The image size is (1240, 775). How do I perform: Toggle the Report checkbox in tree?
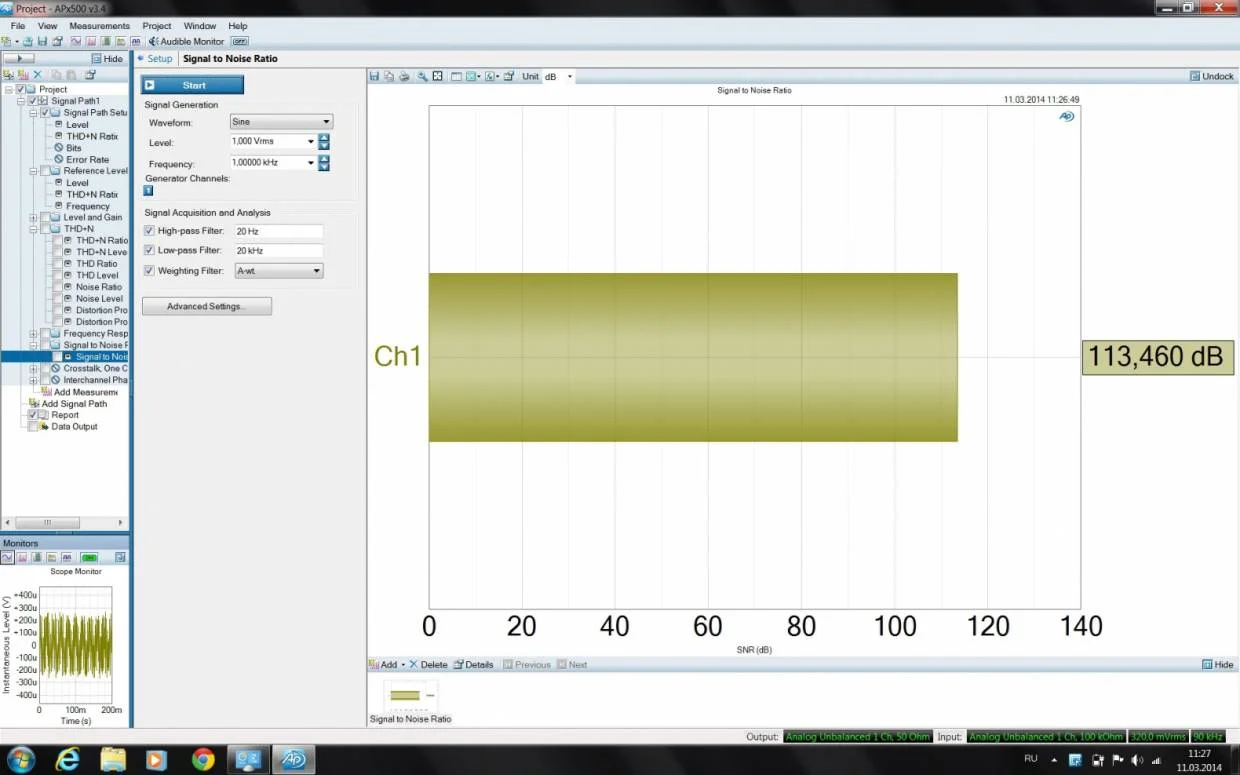(x=33, y=415)
